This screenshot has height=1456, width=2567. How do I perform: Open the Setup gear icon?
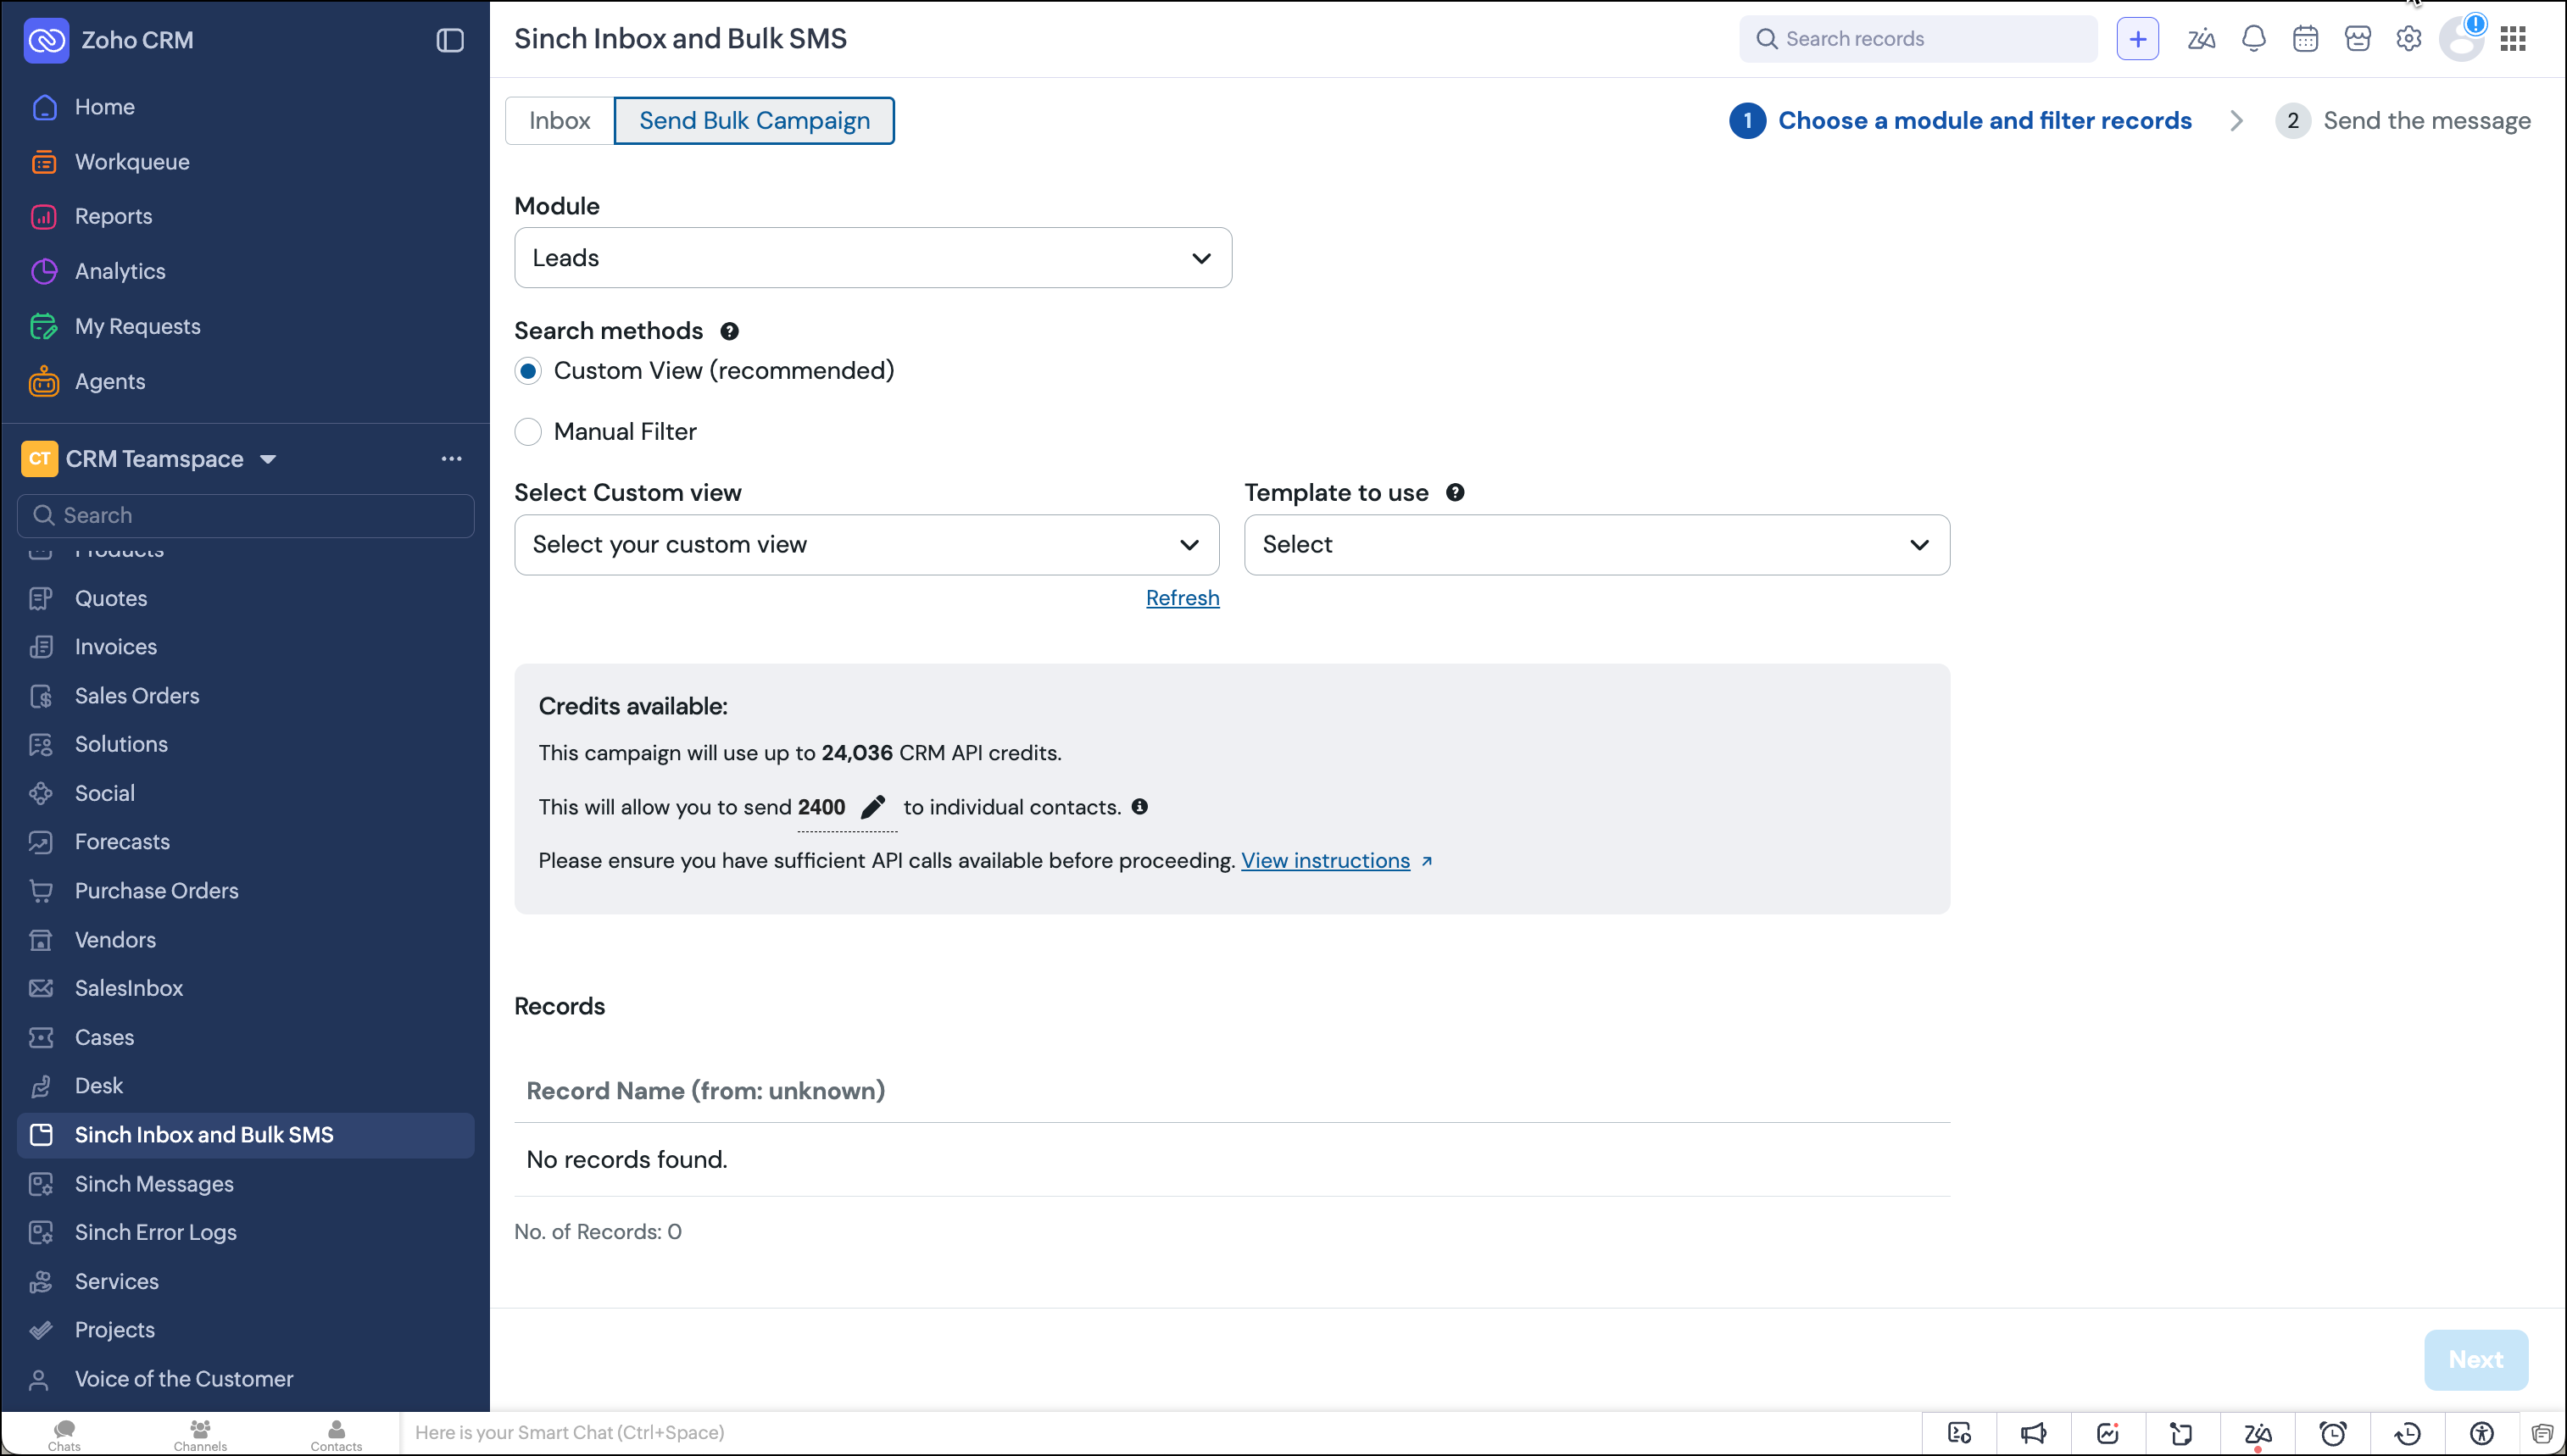pos(2408,39)
